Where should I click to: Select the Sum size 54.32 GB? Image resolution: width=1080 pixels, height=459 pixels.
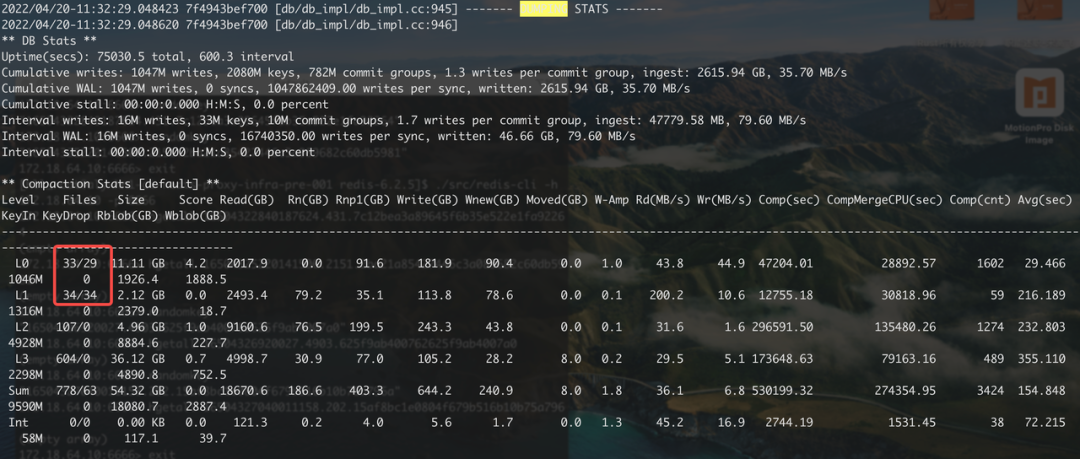click(x=138, y=390)
